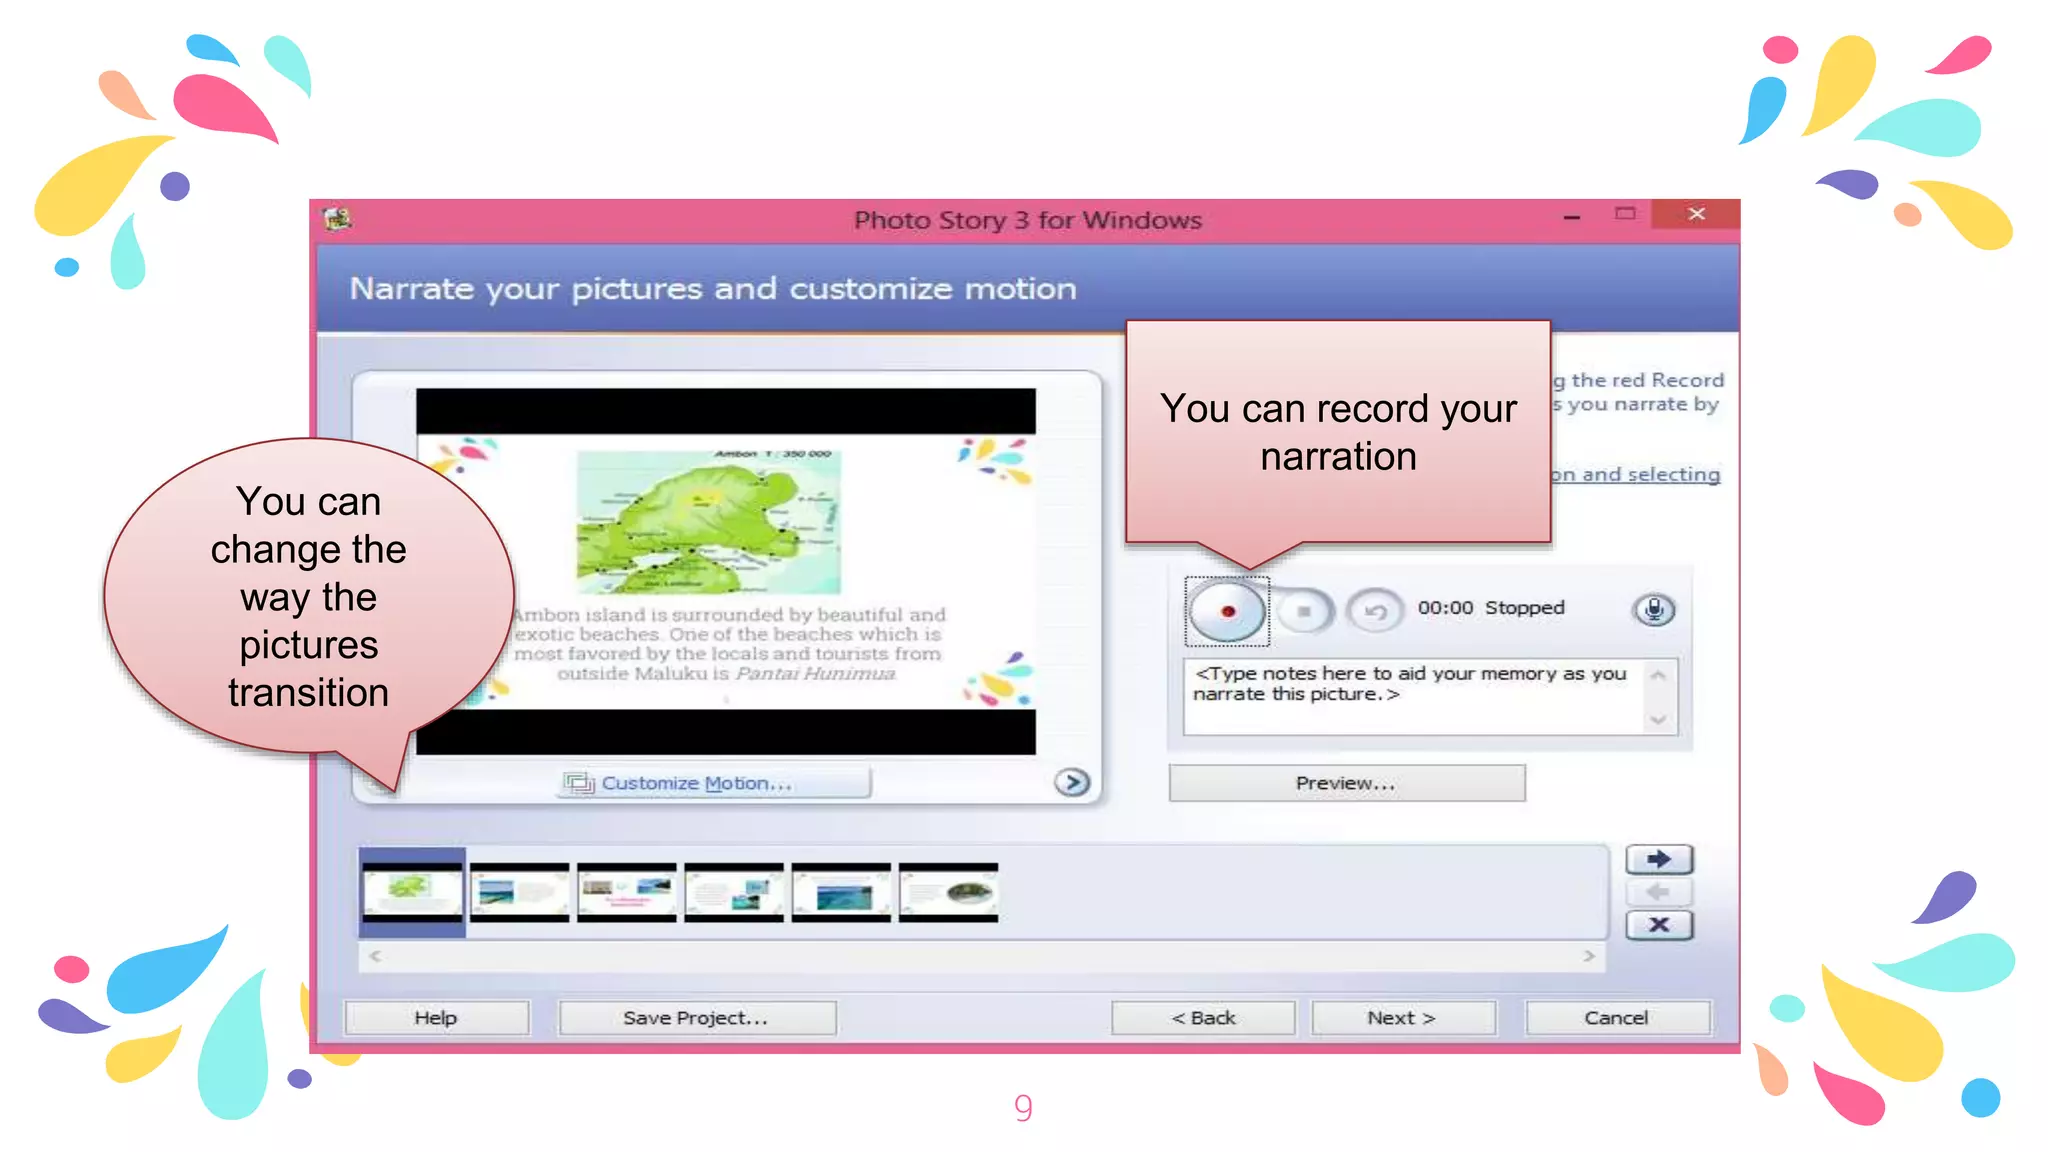Click the Photo Story app icon in title bar

pos(338,218)
